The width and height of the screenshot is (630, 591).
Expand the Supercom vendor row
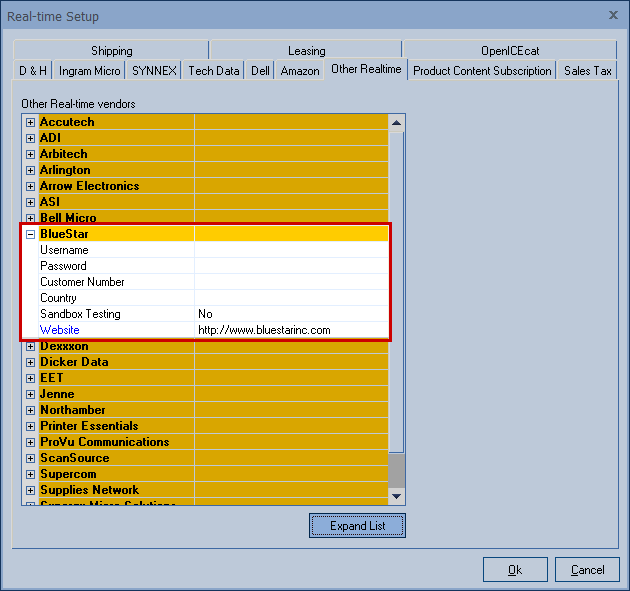pos(31,474)
